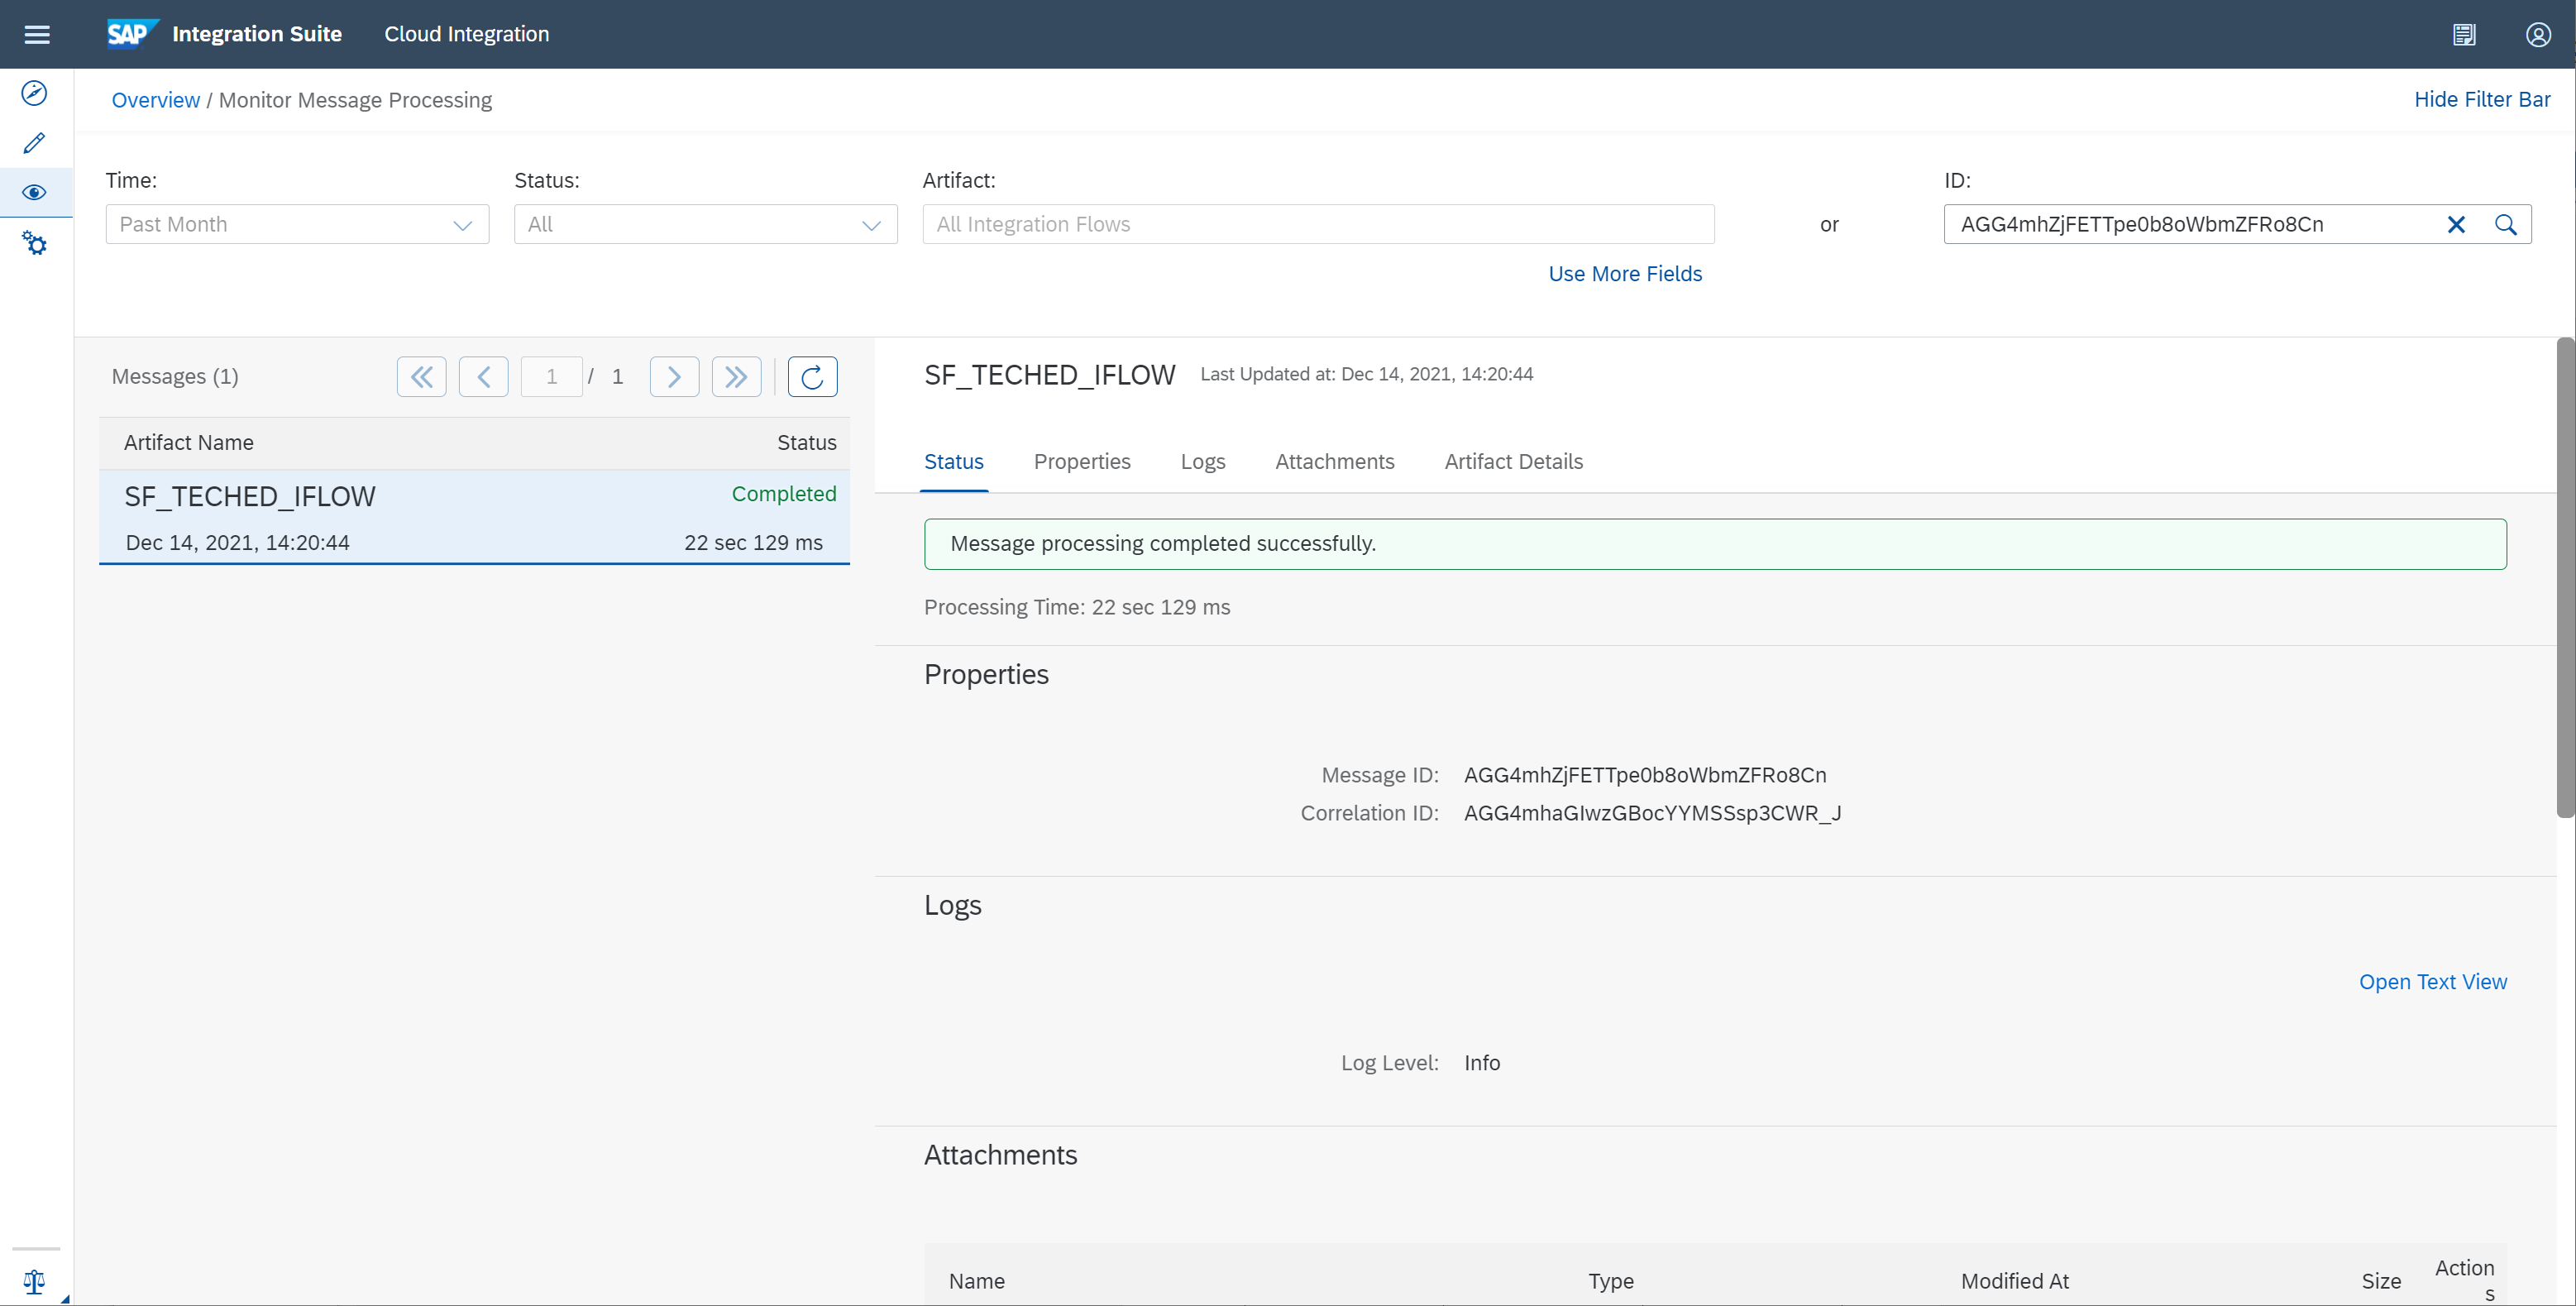
Task: Click the Type column in Attachments table
Action: pyautogui.click(x=1611, y=1281)
